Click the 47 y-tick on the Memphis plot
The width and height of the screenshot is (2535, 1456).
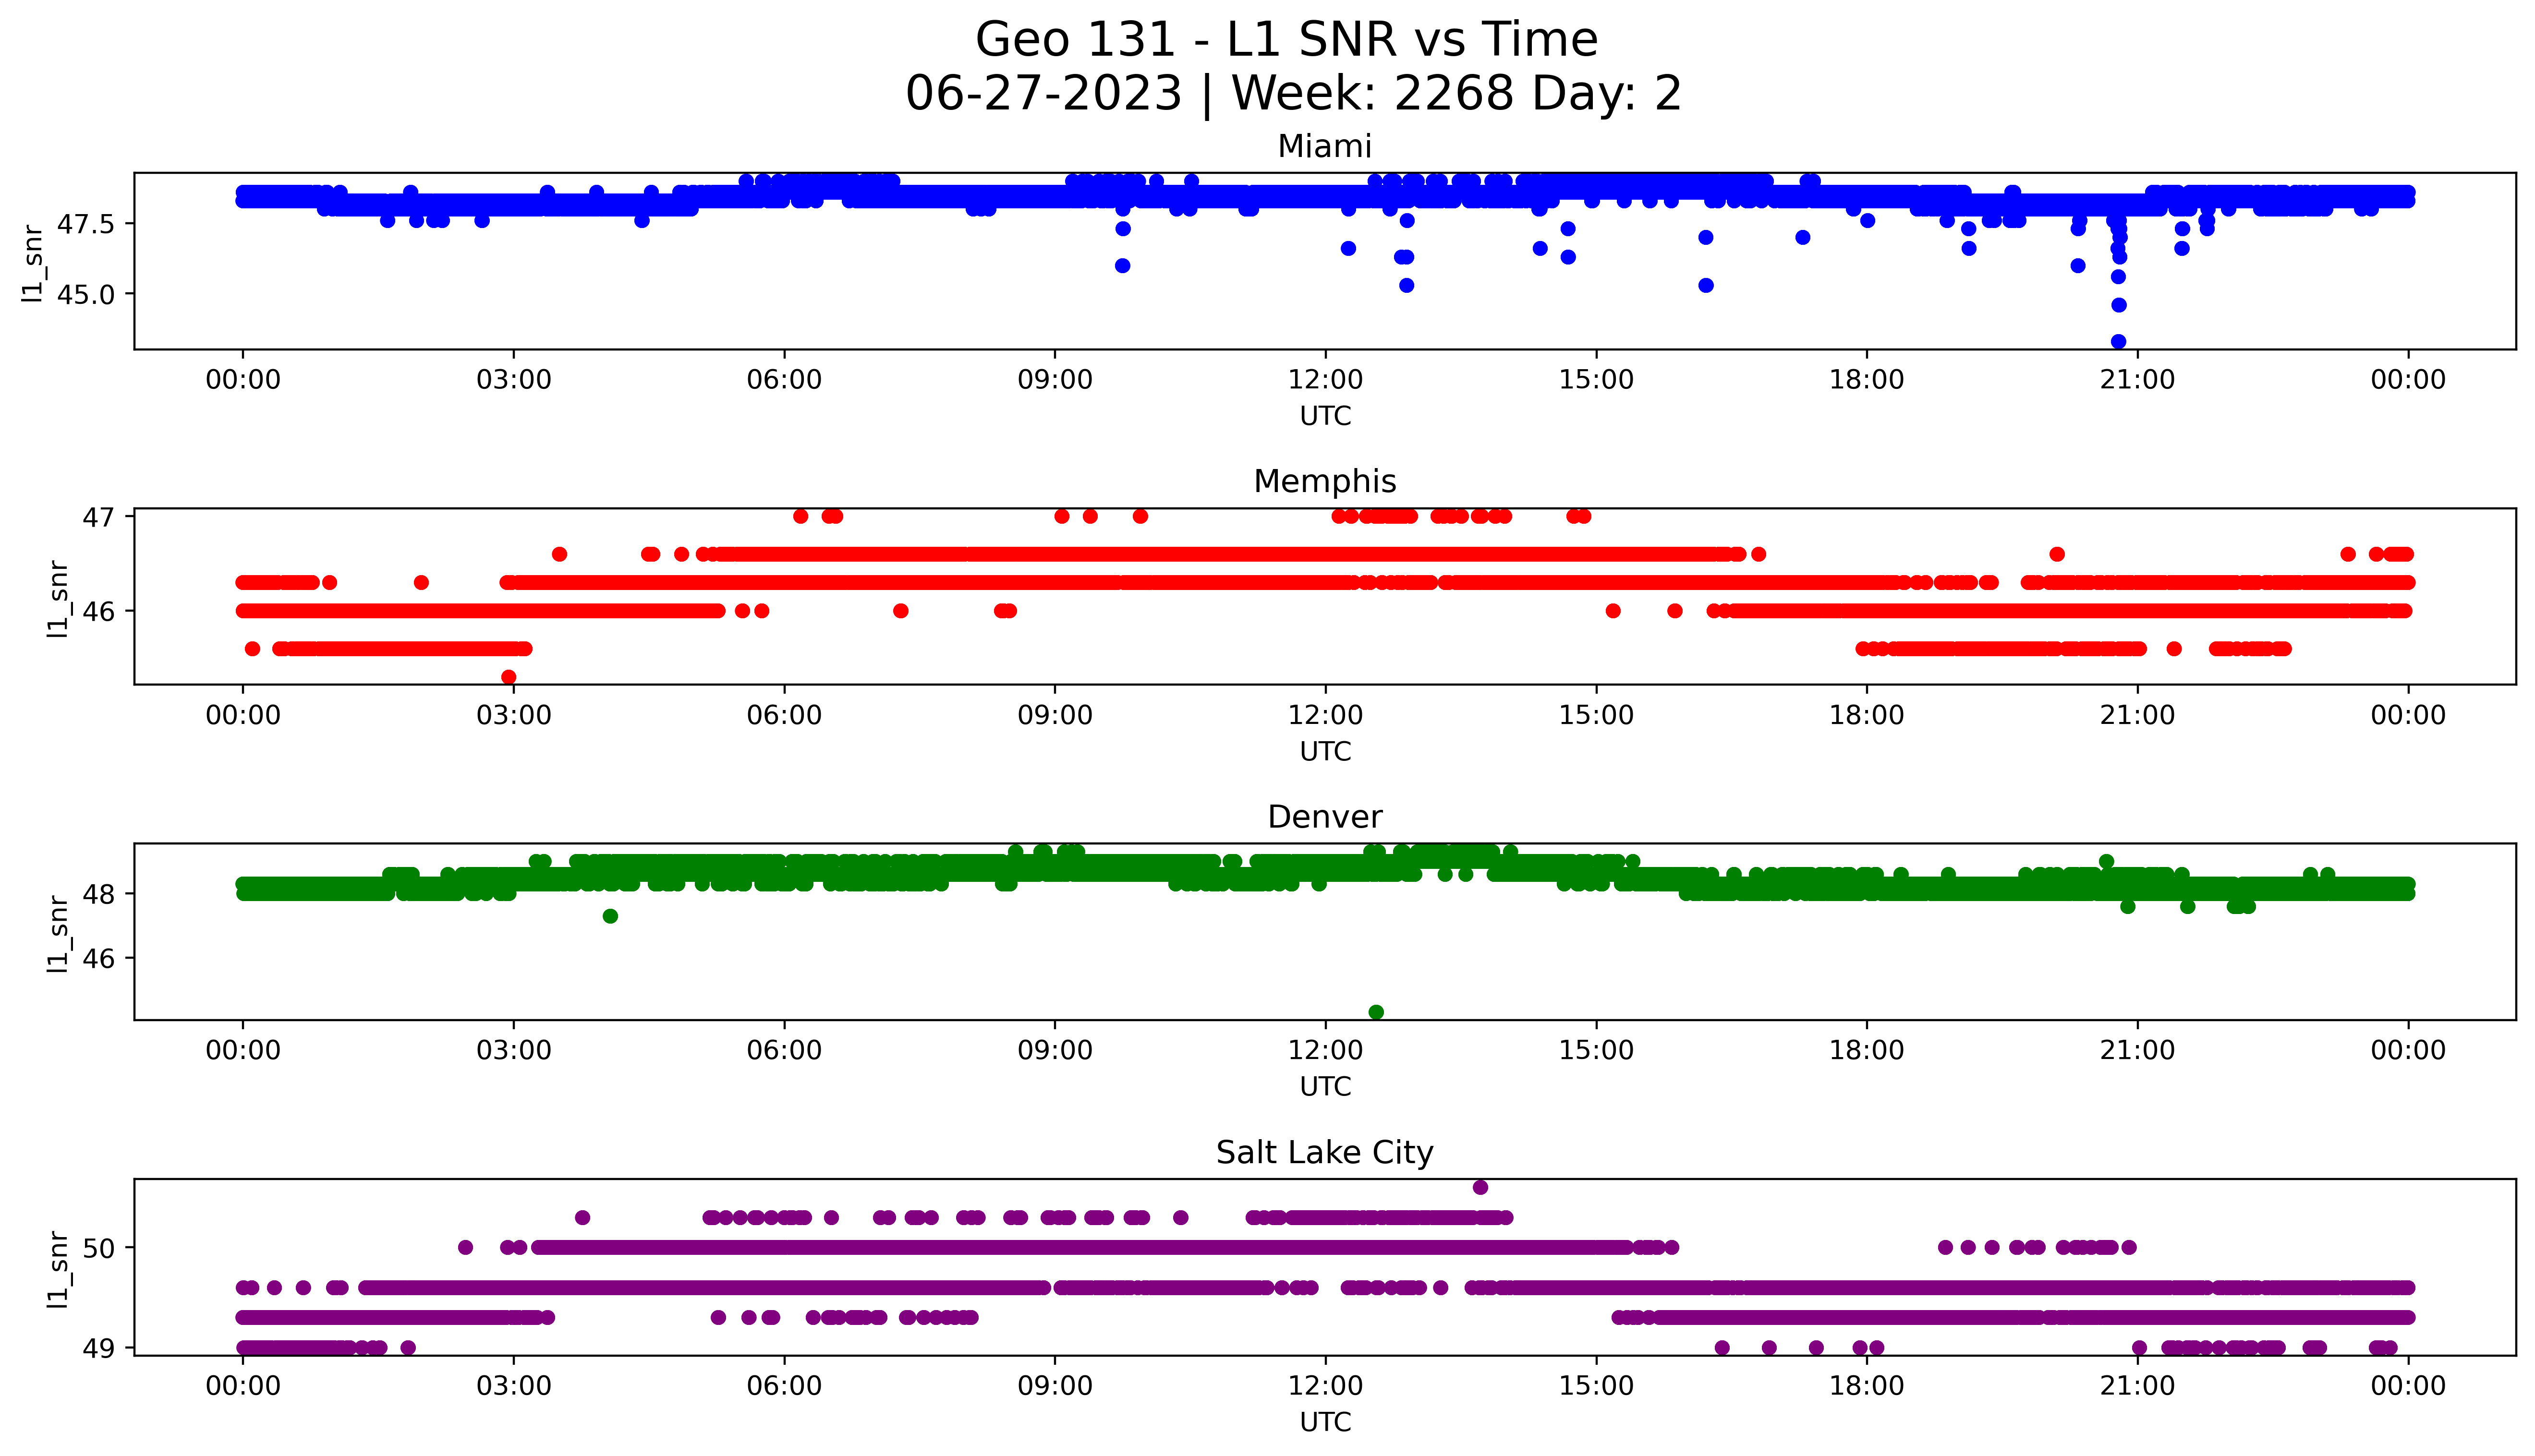coord(98,517)
